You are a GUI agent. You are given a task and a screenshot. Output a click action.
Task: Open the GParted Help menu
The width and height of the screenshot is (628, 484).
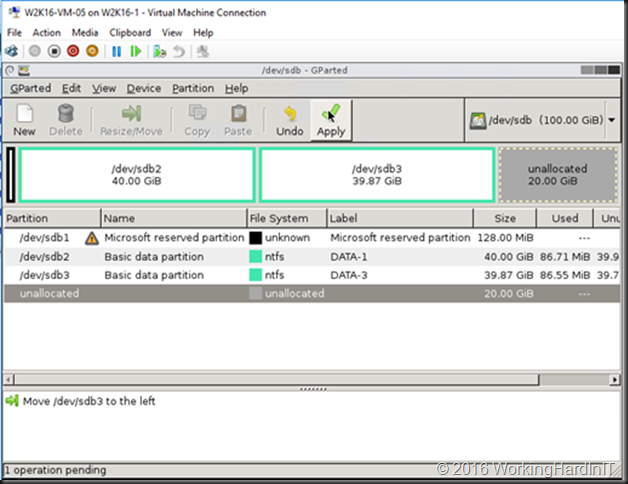(x=236, y=88)
